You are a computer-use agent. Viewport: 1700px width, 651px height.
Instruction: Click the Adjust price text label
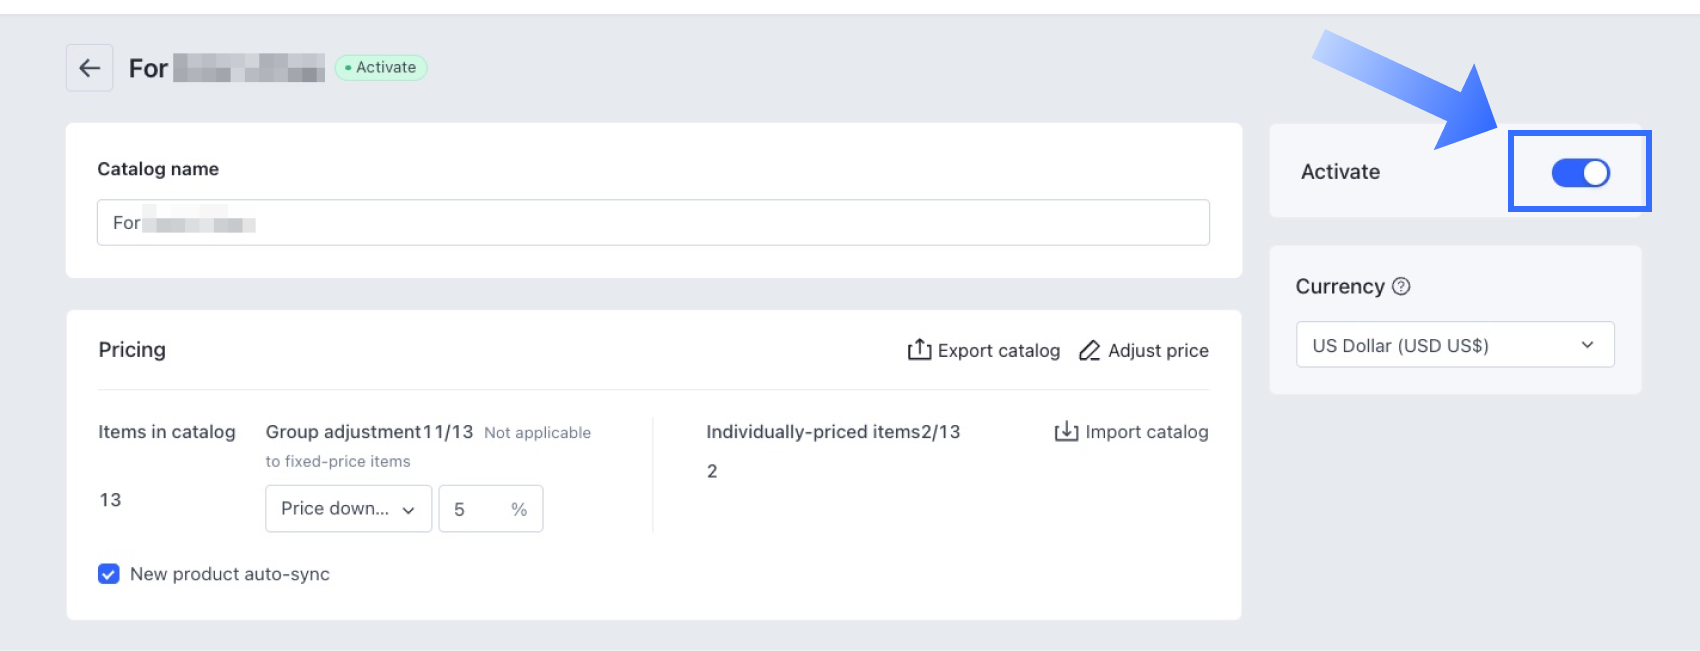click(1158, 351)
